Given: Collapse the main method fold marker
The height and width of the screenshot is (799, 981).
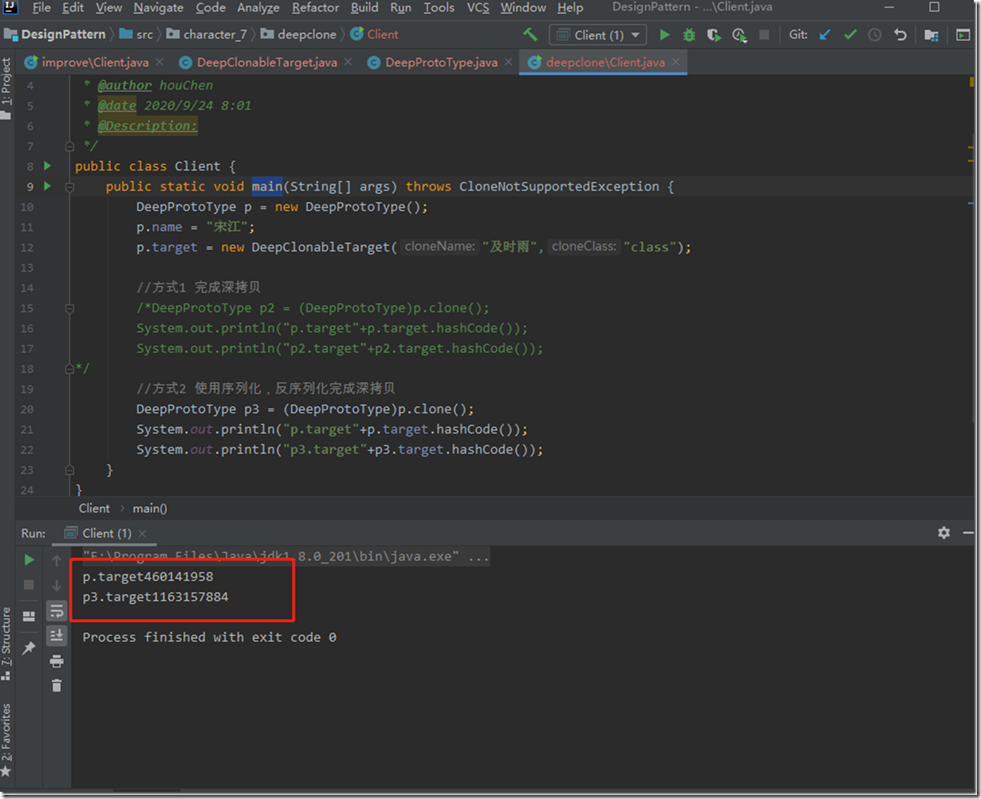Looking at the screenshot, I should pyautogui.click(x=69, y=187).
